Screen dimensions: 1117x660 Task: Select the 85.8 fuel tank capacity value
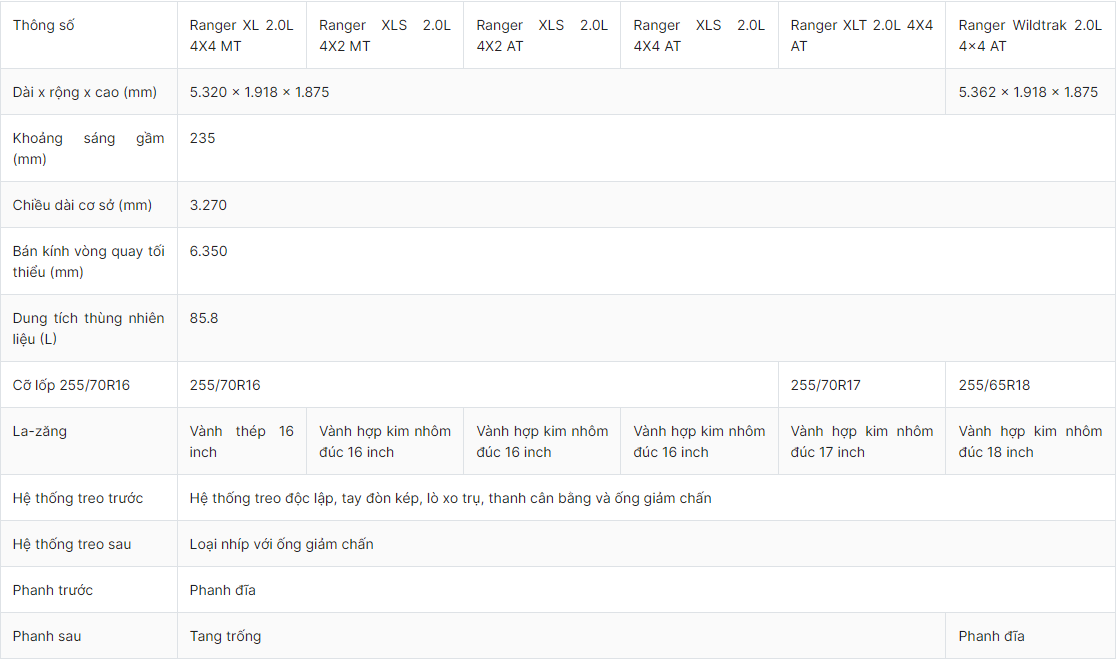tap(204, 318)
